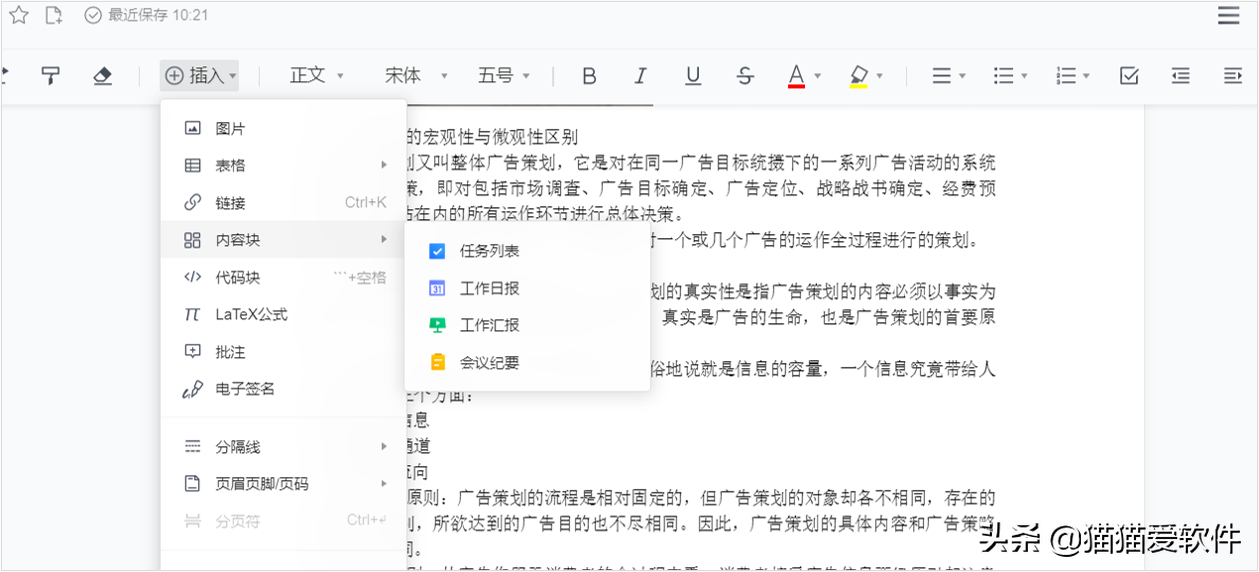Viewport: 1259px width, 572px height.
Task: Open the hamburger menu
Action: tap(1228, 15)
